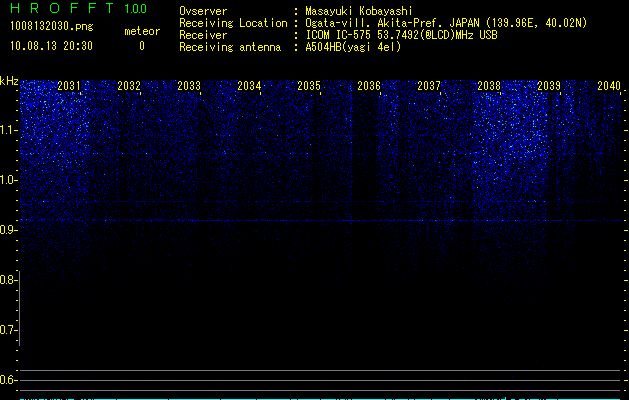629x400 pixels.
Task: Click the A504HB(yagi 4el) antenna text
Action: click(x=353, y=47)
